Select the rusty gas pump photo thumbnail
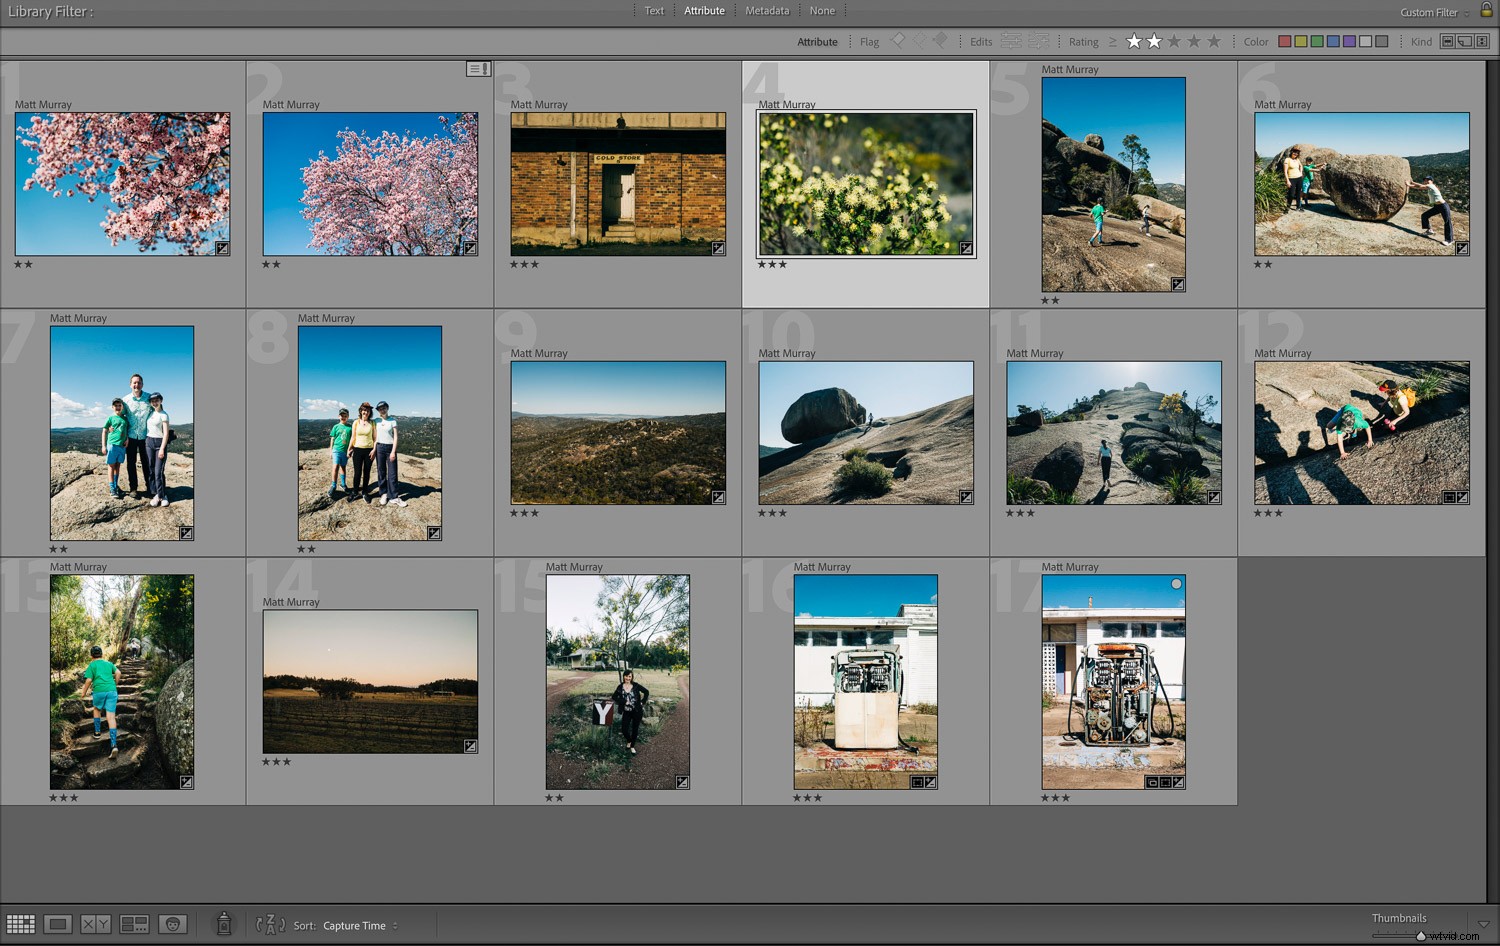Viewport: 1500px width, 946px height. 1113,680
